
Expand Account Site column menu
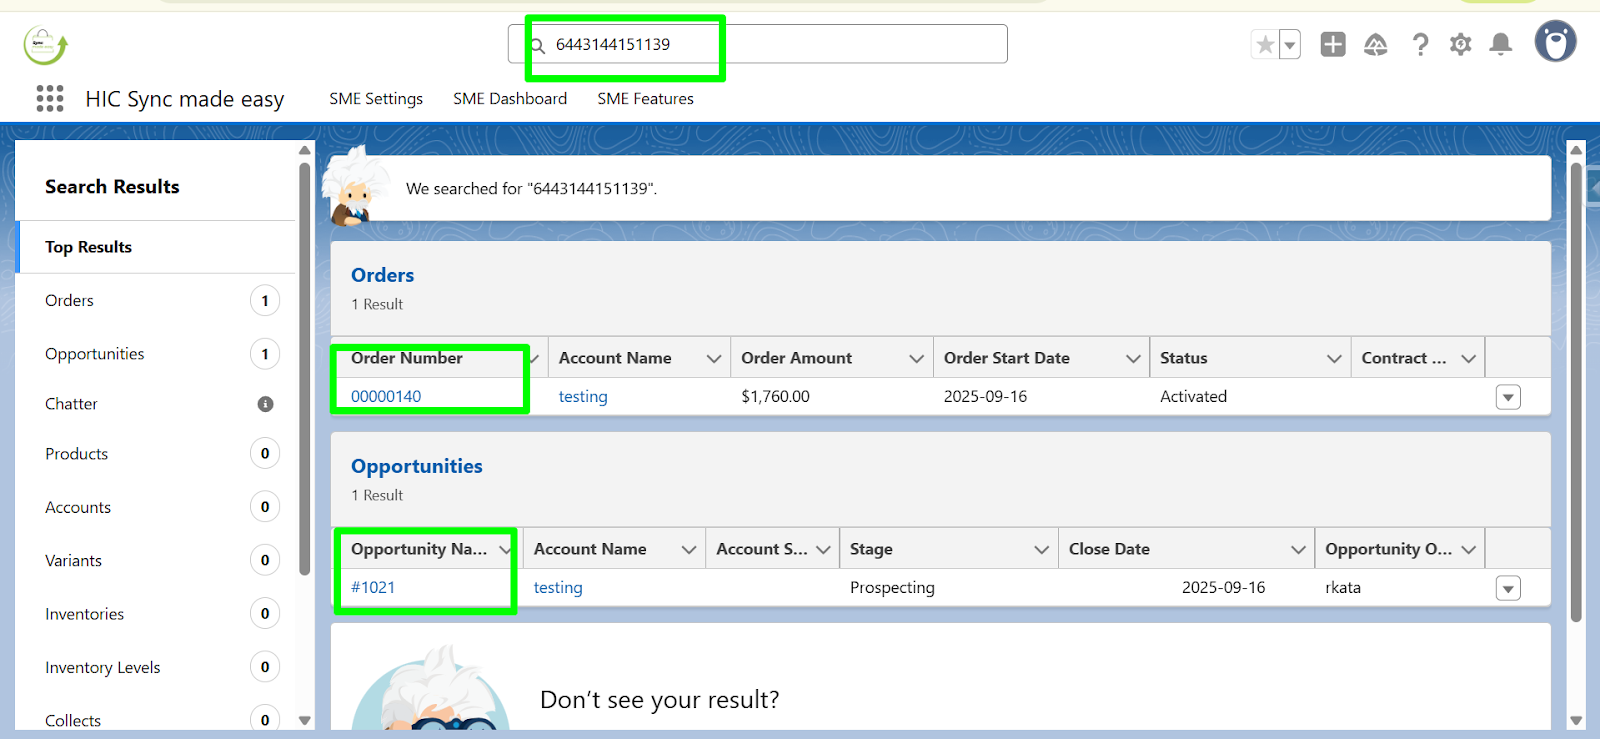click(x=823, y=549)
